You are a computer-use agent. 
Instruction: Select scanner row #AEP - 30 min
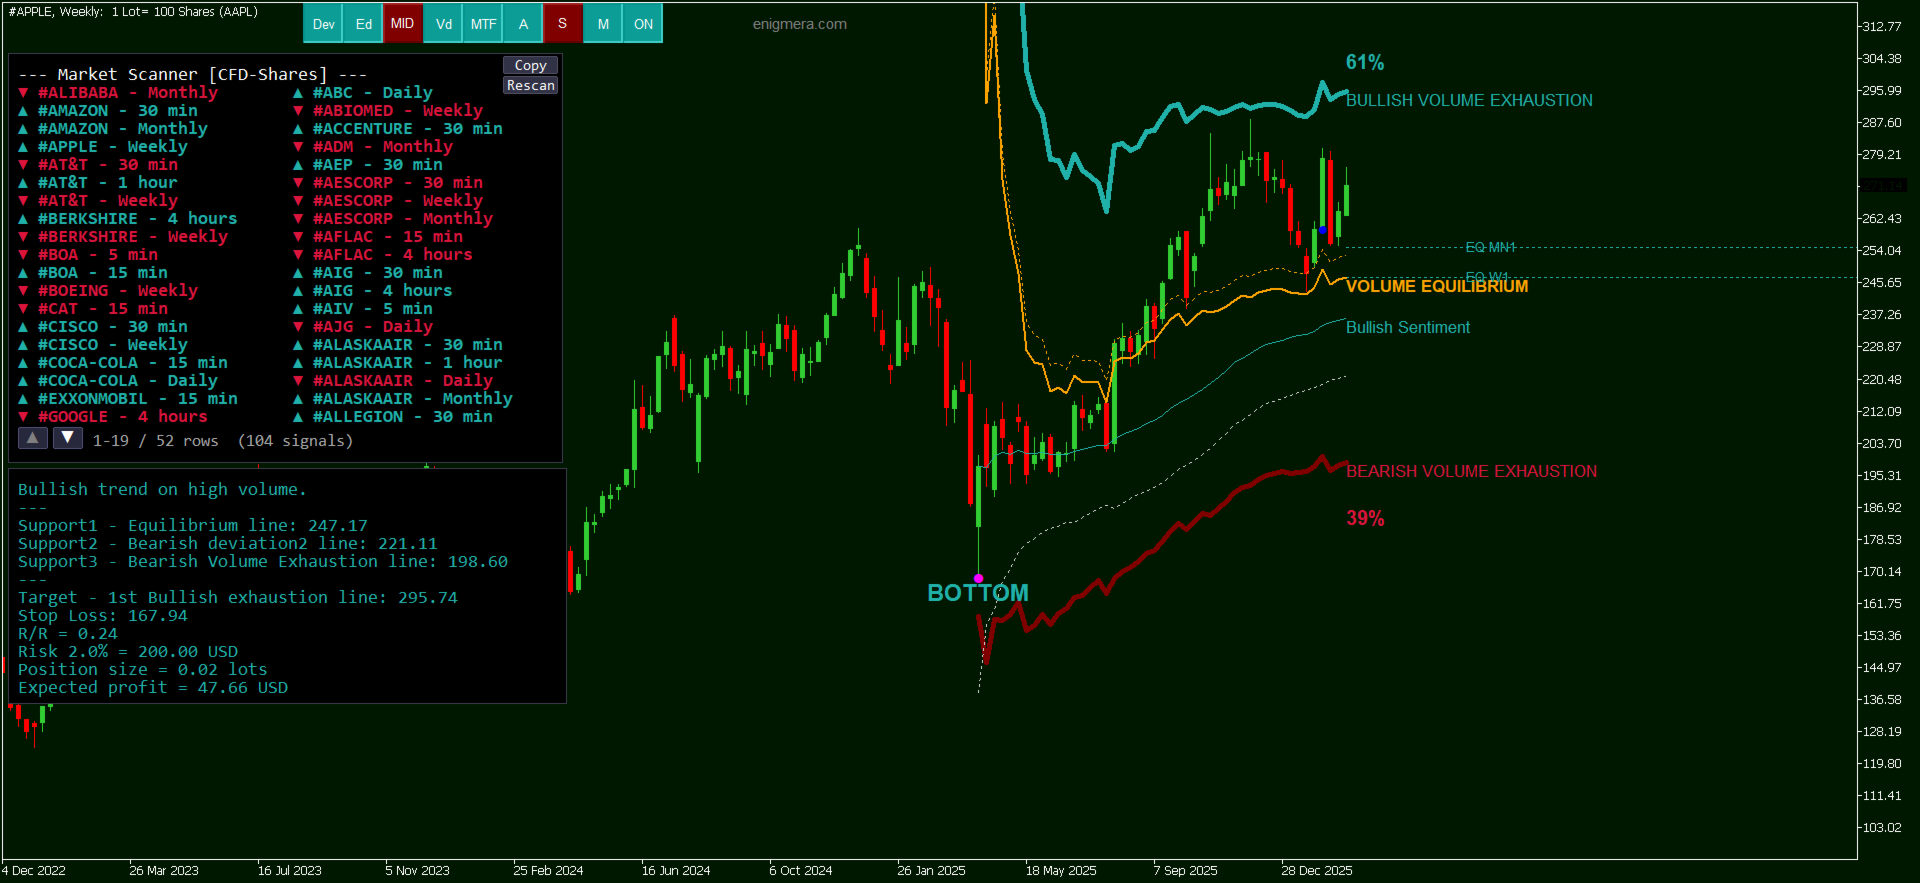pyautogui.click(x=368, y=165)
